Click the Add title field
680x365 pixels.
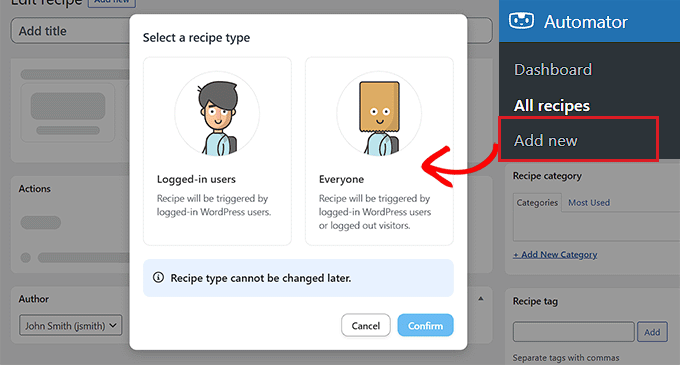tap(251, 31)
